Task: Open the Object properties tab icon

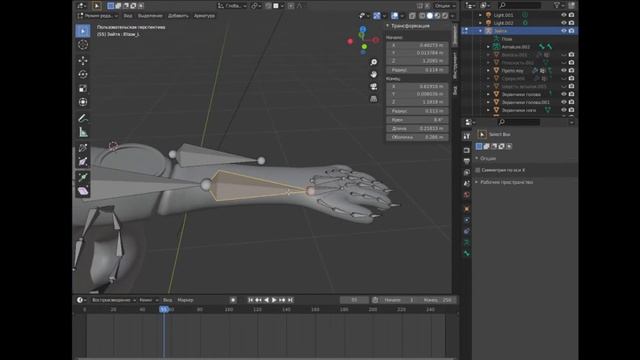Action: coord(467,209)
